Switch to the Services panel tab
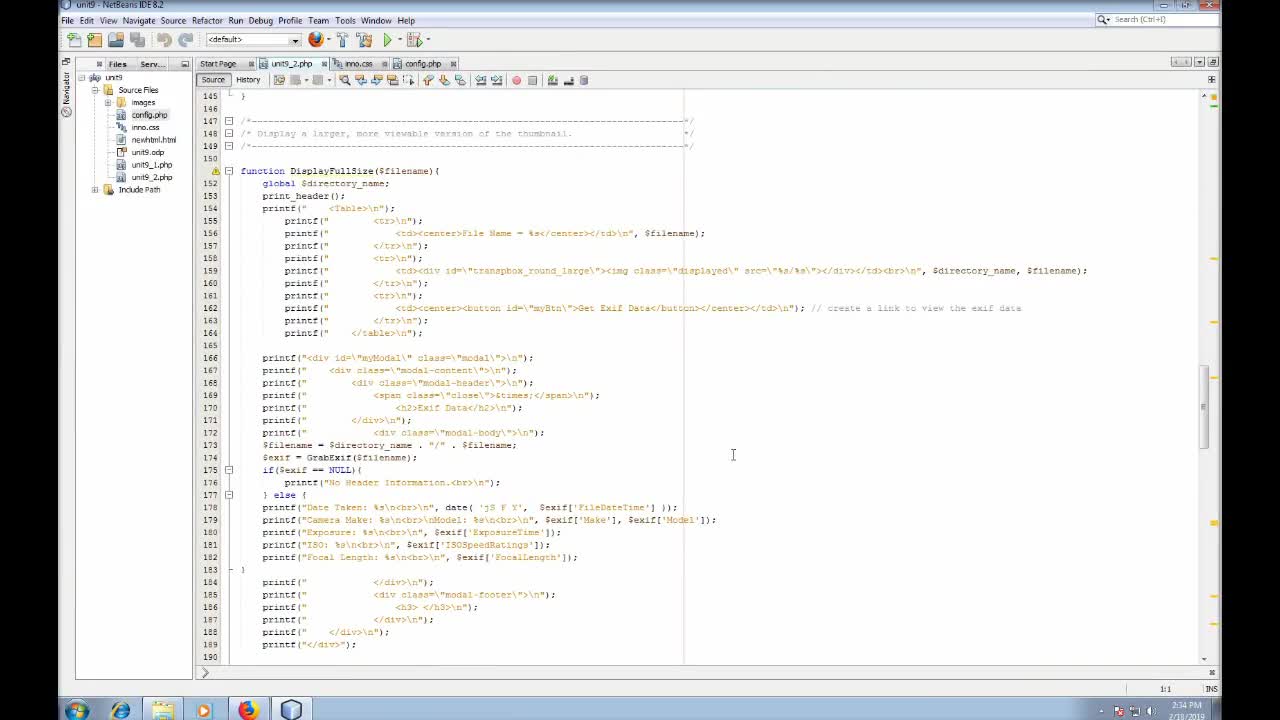Screen dimensions: 1280x720 152,64
